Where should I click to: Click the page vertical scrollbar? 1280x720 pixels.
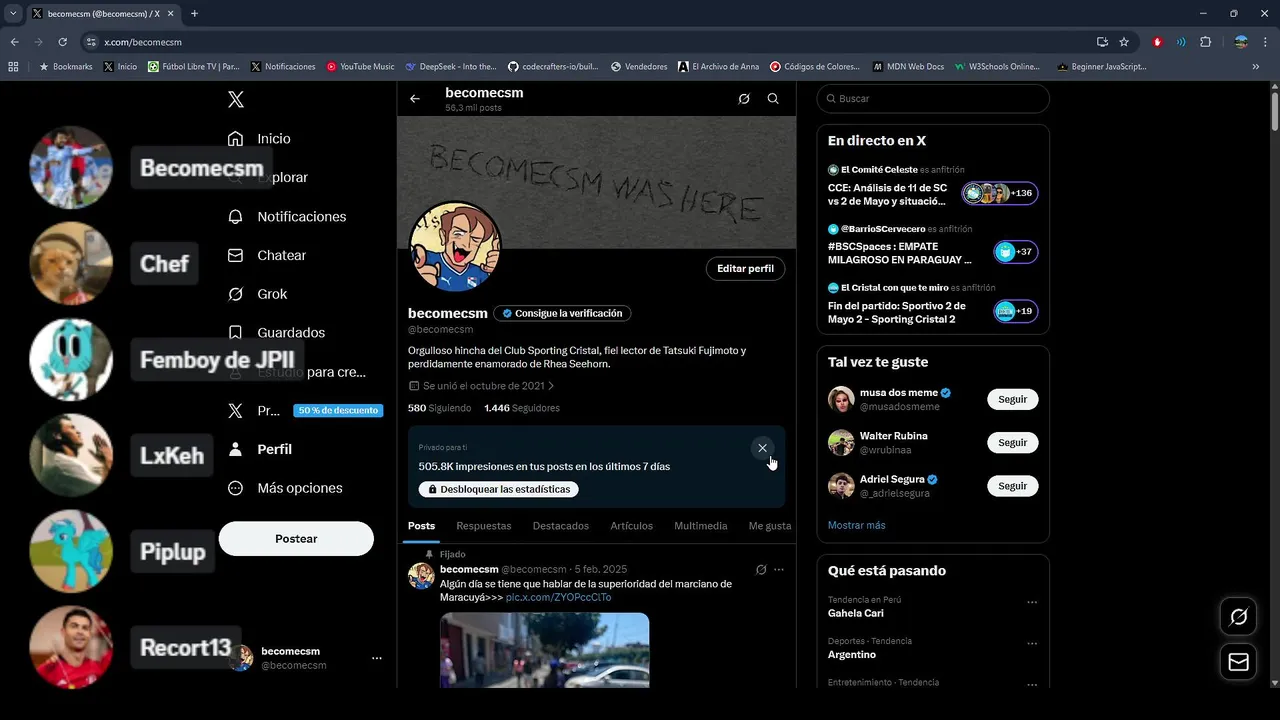coord(1274,110)
